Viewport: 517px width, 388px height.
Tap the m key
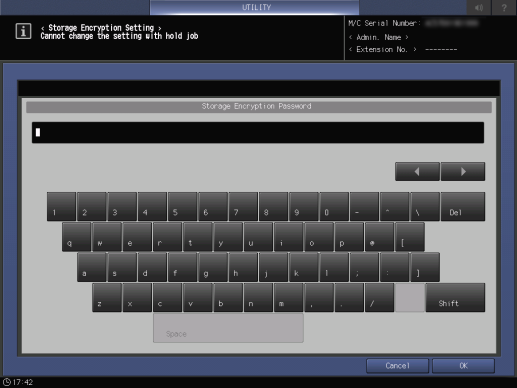click(289, 298)
